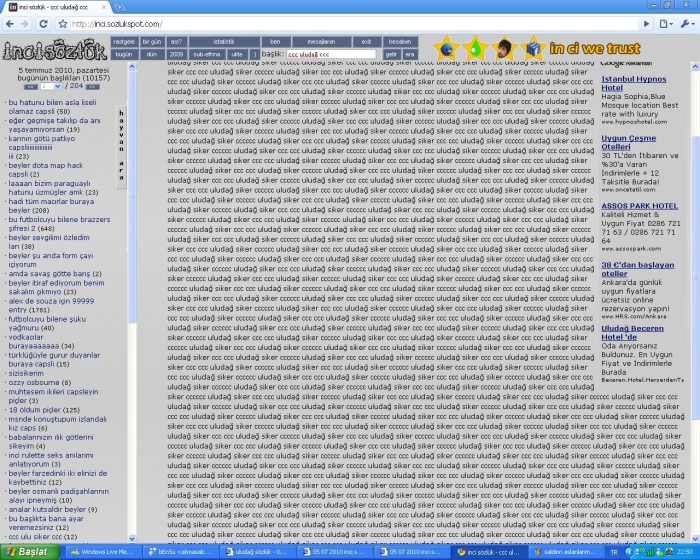Select the inci sözlük - ccc uludağ ccc tab
The image size is (700, 560).
(x=54, y=7)
